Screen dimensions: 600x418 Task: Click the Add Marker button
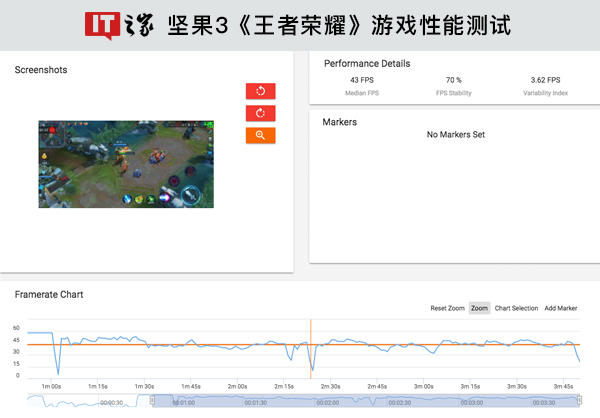coord(561,308)
